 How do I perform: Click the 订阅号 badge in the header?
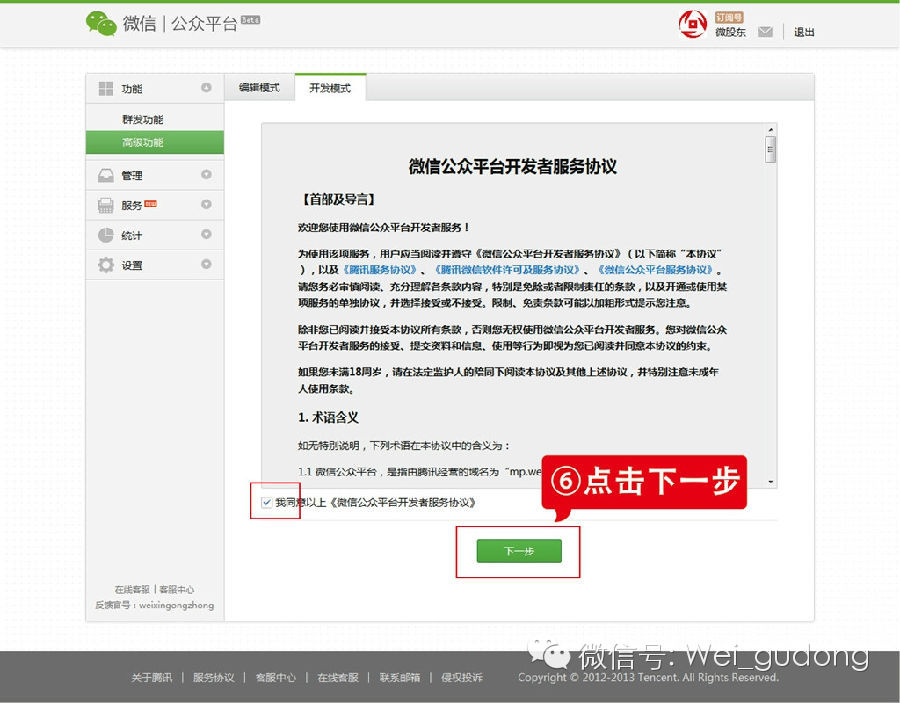729,17
